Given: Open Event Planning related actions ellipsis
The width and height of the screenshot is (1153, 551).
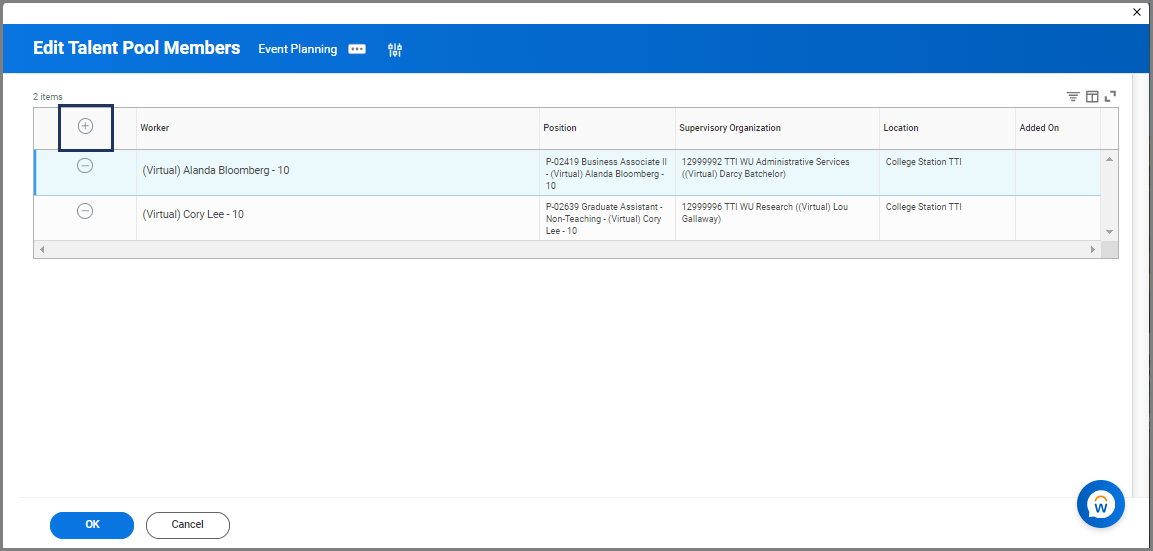Looking at the screenshot, I should [x=357, y=49].
